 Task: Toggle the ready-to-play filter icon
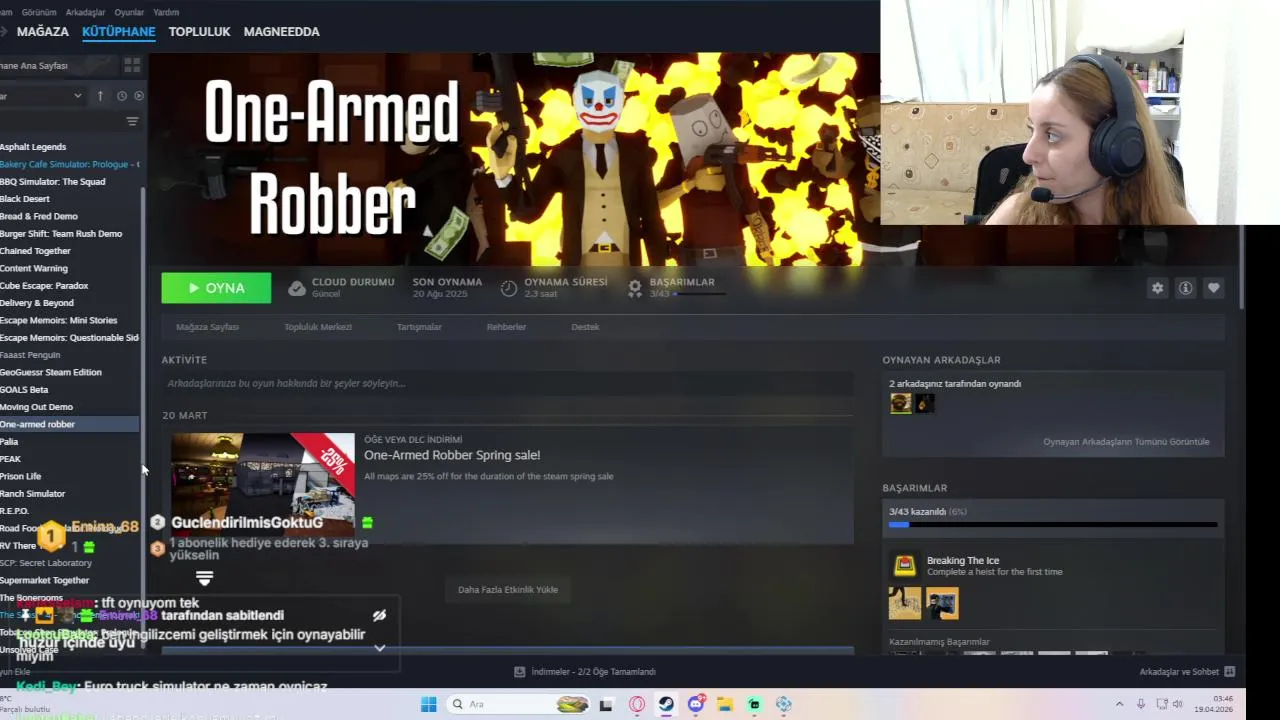click(x=139, y=96)
